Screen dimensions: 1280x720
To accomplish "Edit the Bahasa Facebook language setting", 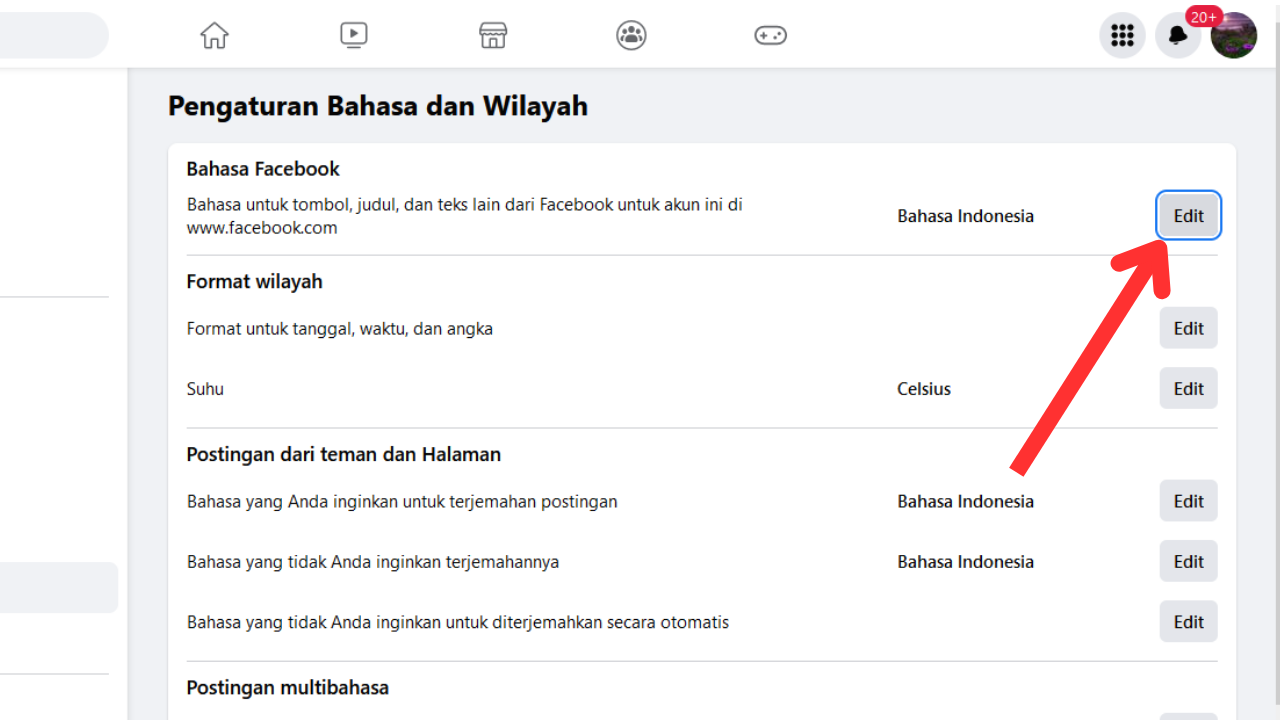I will (x=1188, y=216).
